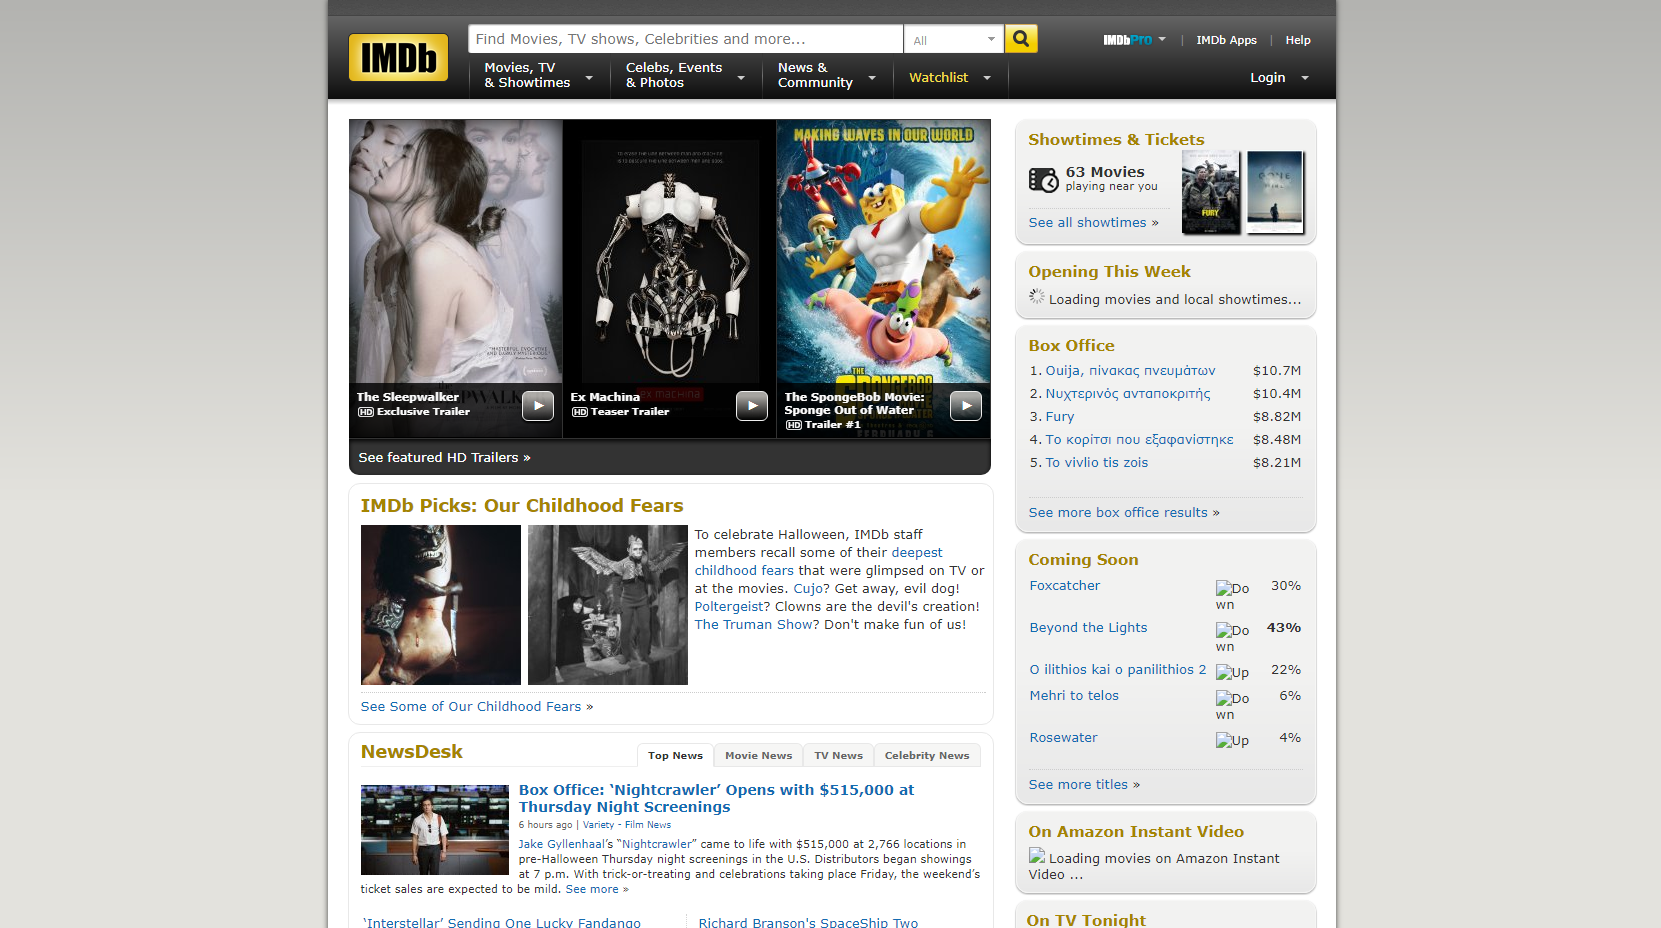Open the Help link

coord(1298,40)
